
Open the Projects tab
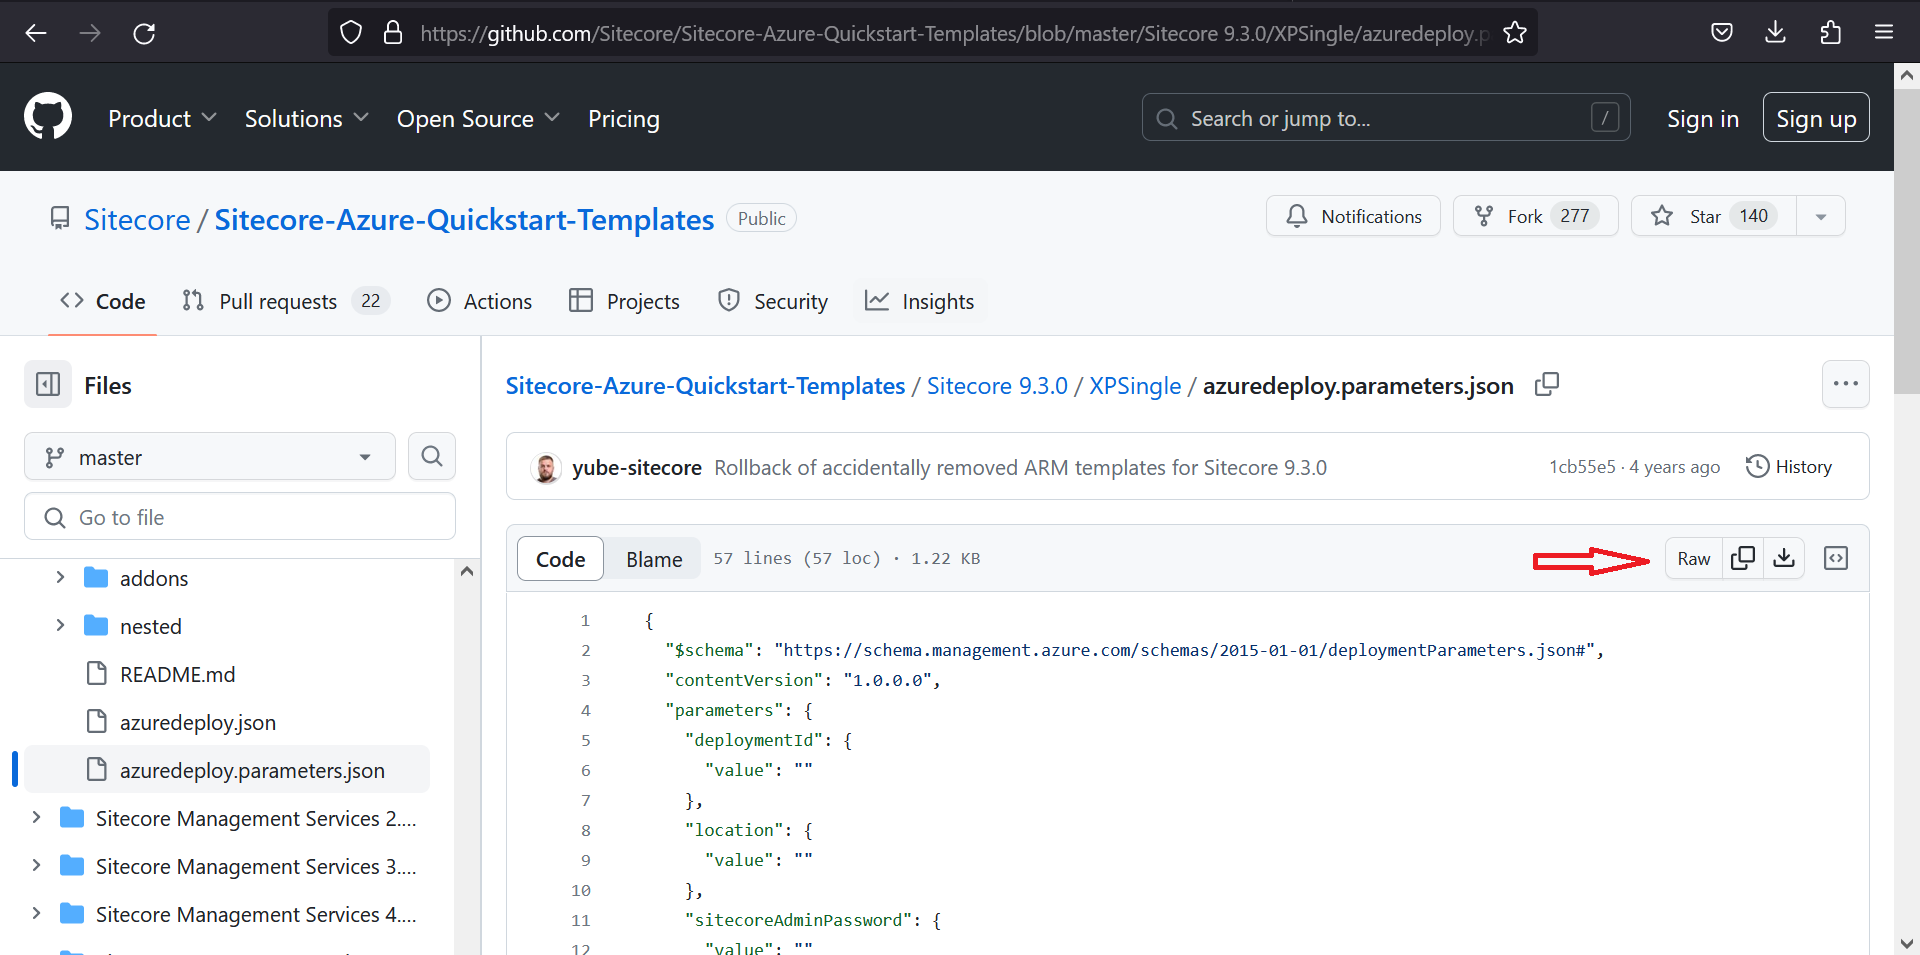[x=624, y=301]
